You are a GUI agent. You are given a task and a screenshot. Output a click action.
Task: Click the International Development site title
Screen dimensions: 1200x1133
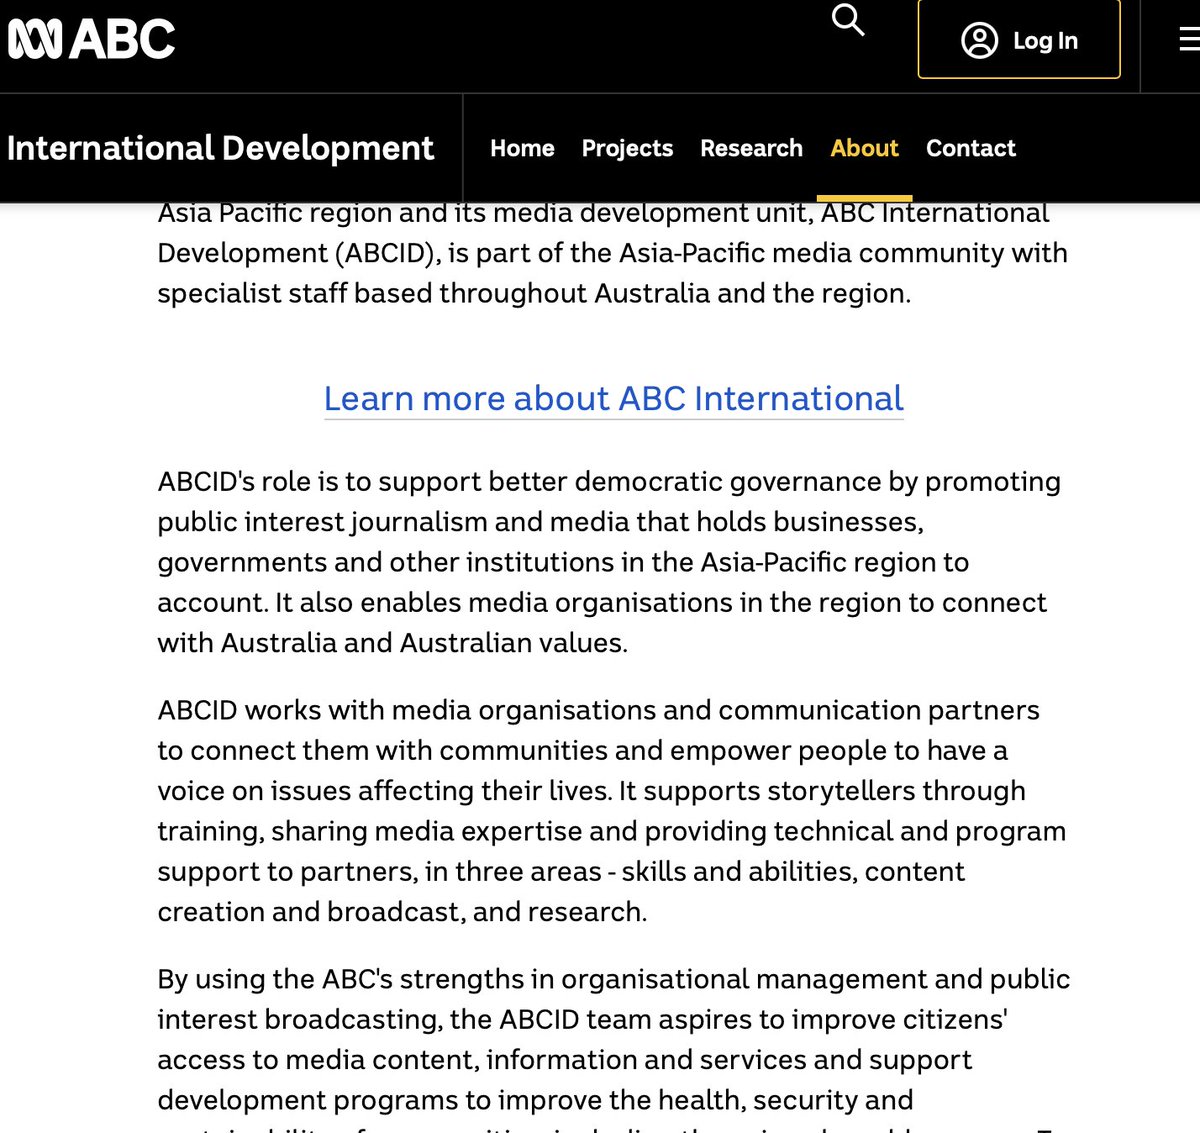220,148
